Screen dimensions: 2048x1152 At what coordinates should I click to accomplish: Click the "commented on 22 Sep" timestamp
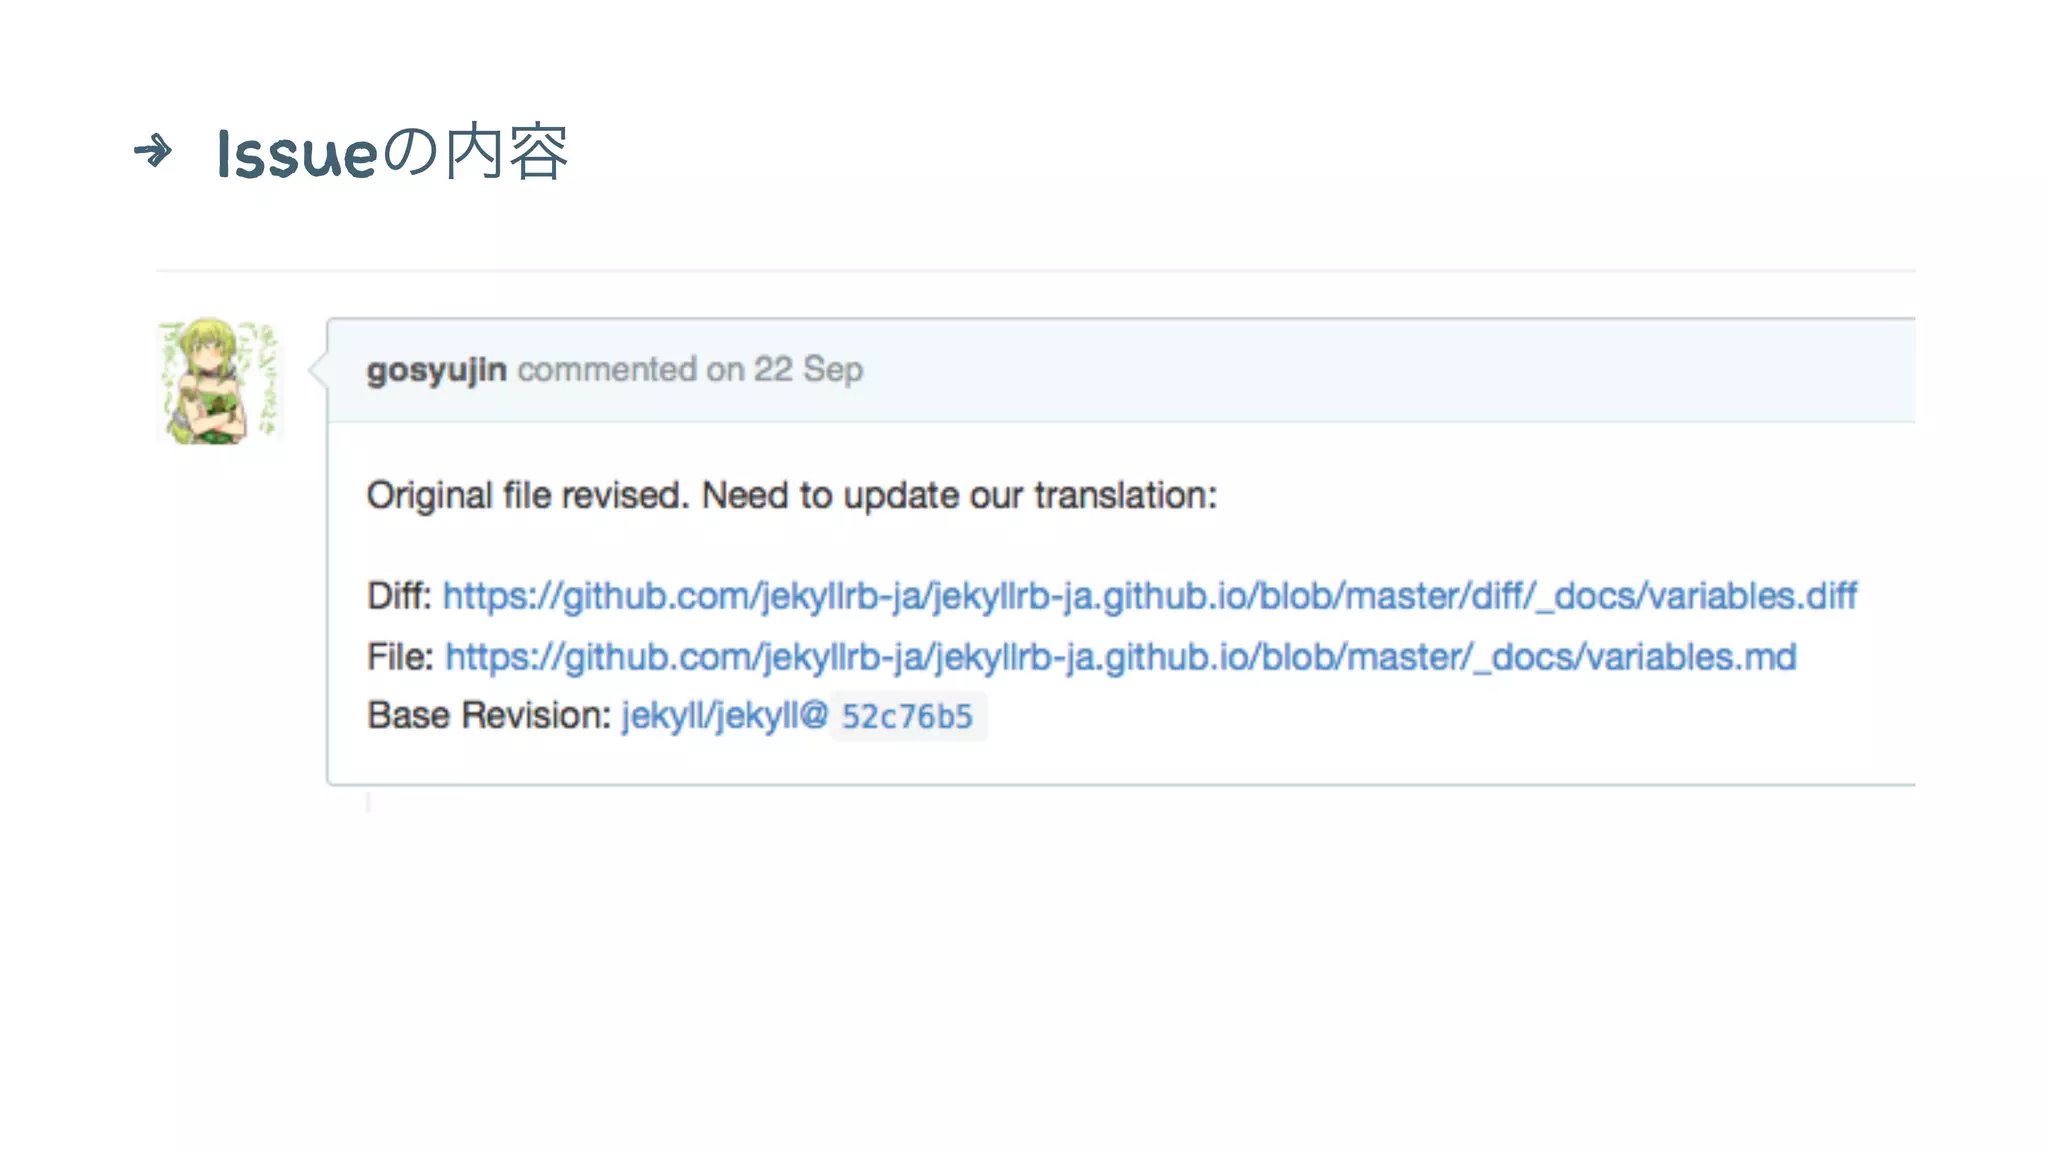point(690,370)
